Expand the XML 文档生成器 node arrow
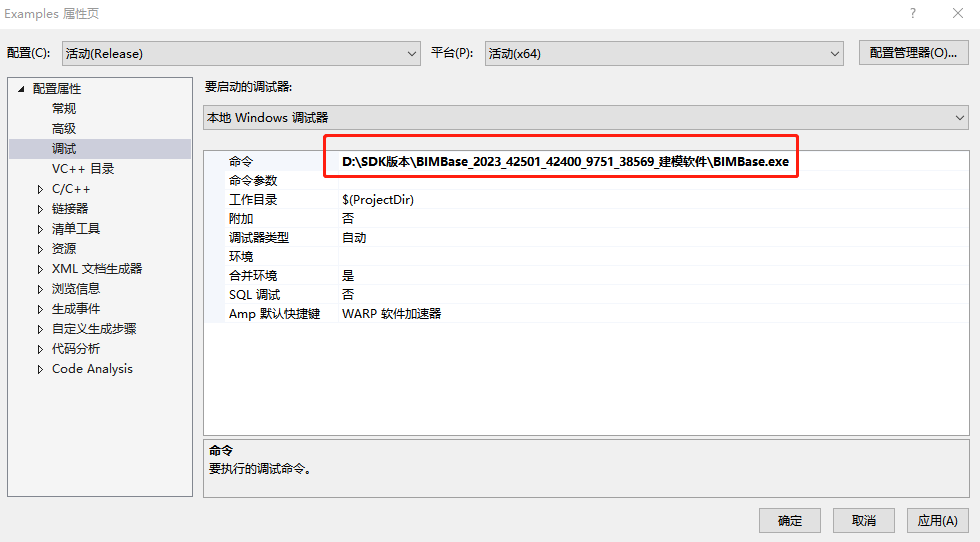 tap(40, 269)
